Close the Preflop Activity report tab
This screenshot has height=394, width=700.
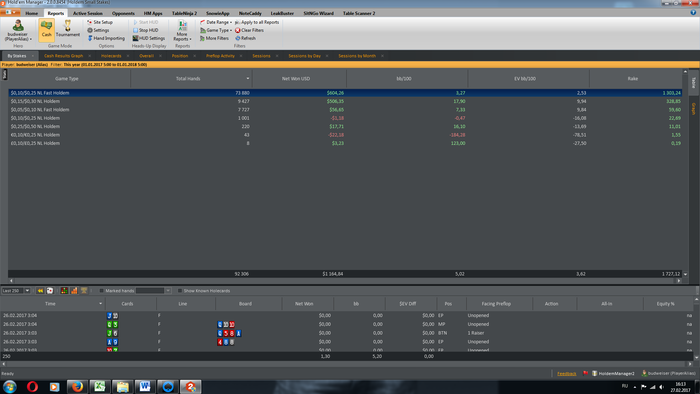(x=241, y=56)
